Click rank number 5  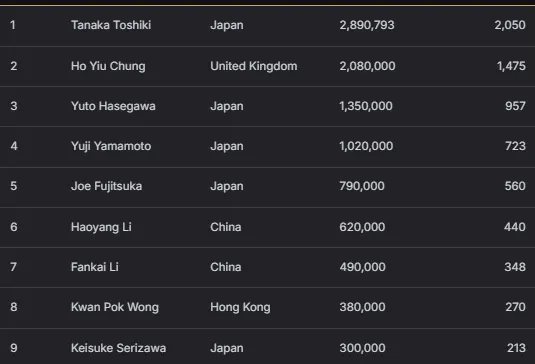click(14, 186)
